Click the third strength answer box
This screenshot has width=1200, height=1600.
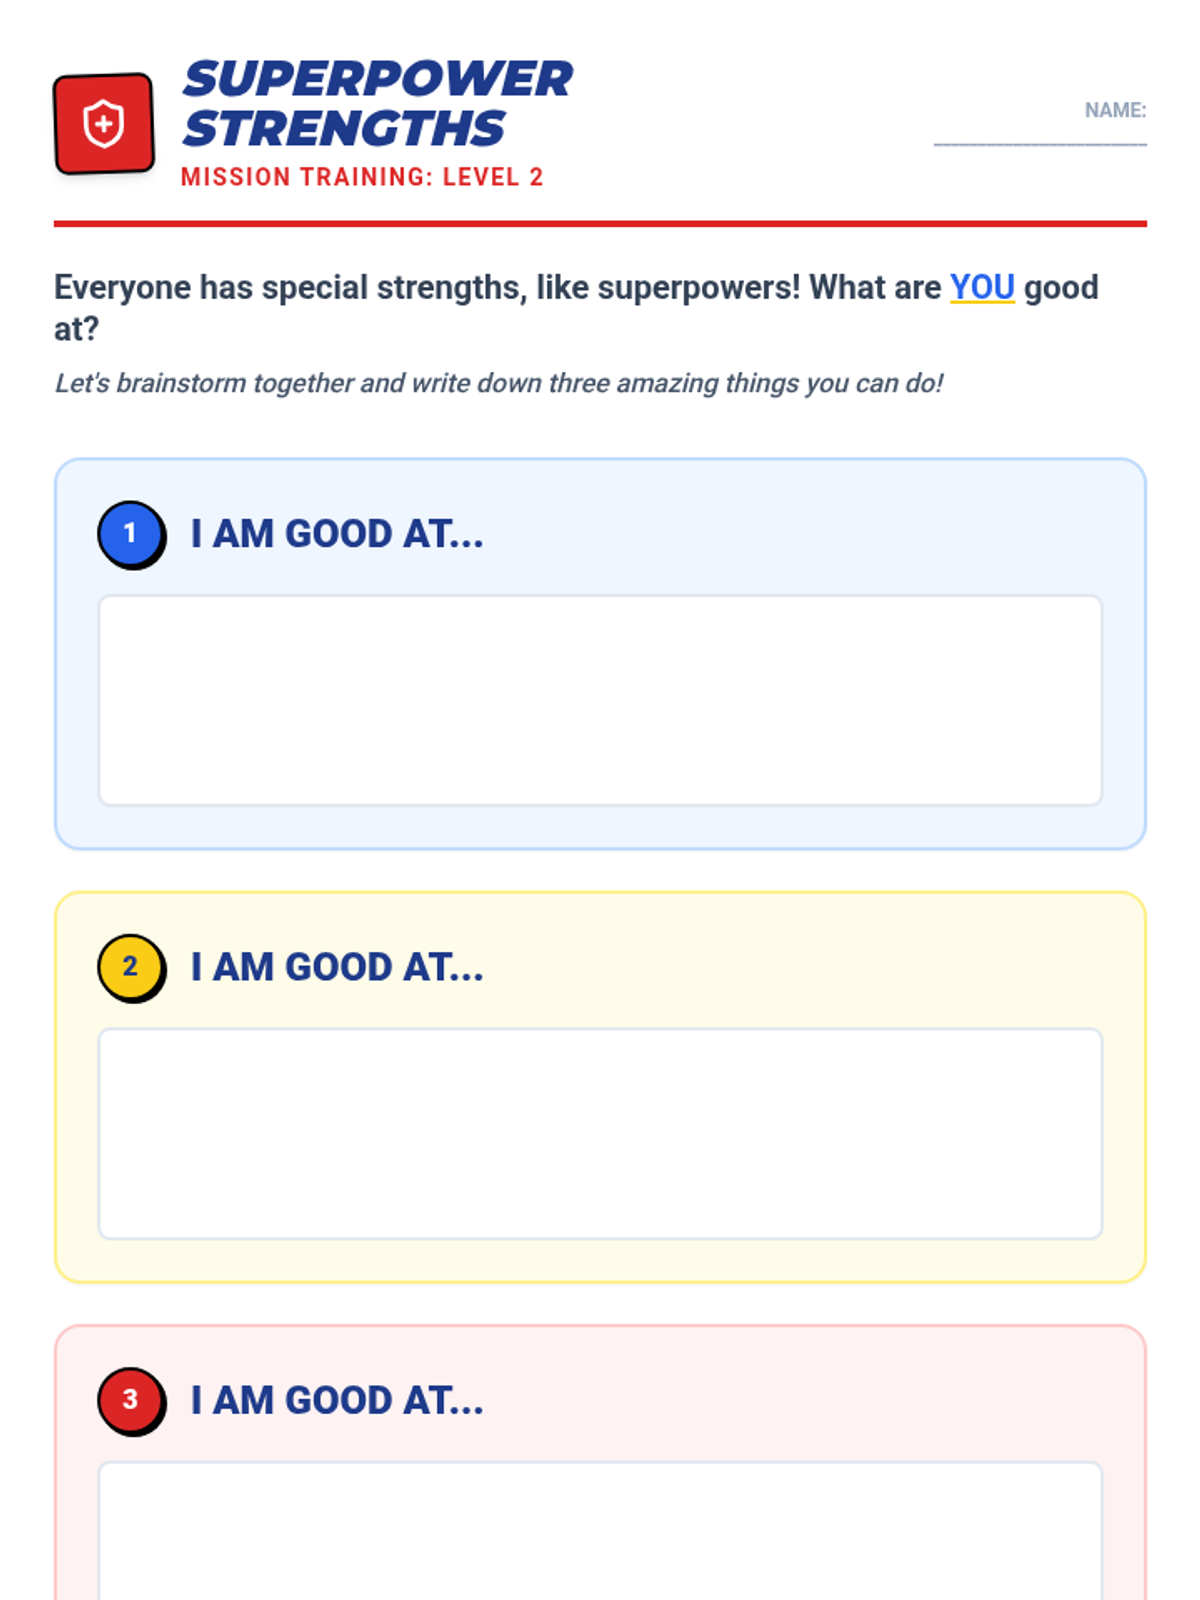click(x=600, y=1530)
